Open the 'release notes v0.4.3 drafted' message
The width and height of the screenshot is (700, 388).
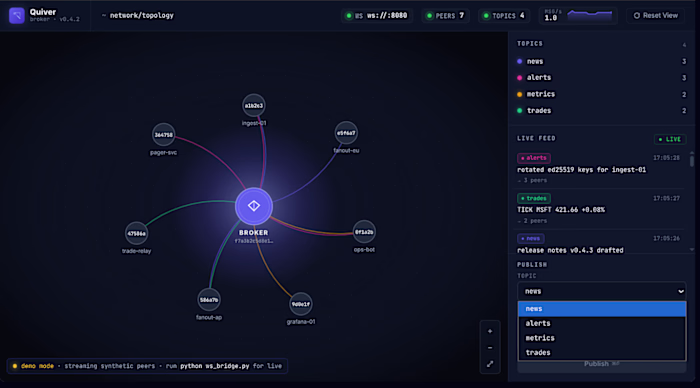pyautogui.click(x=570, y=250)
